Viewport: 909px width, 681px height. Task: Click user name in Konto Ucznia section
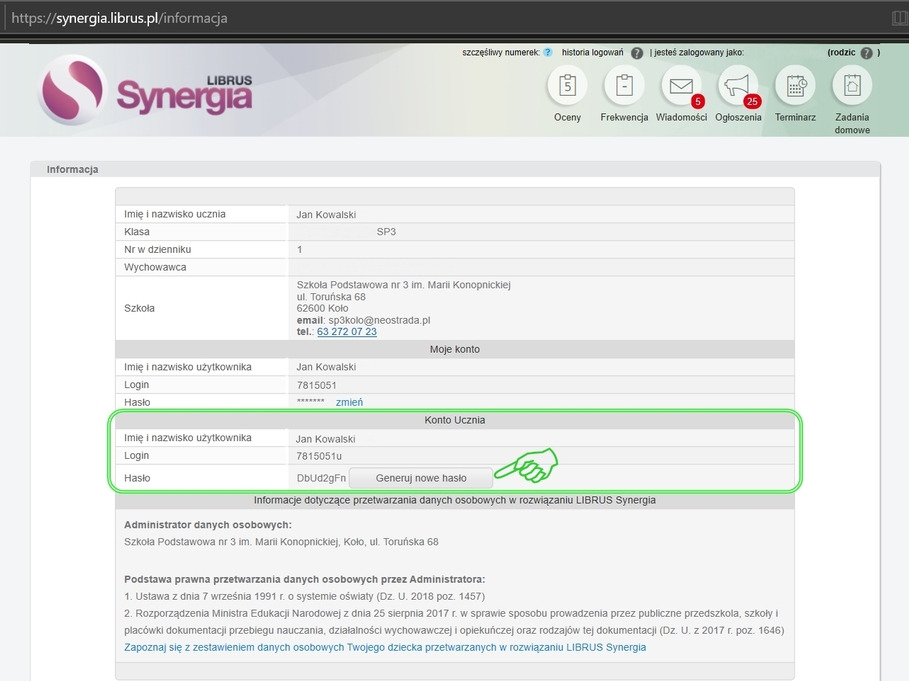click(x=326, y=439)
